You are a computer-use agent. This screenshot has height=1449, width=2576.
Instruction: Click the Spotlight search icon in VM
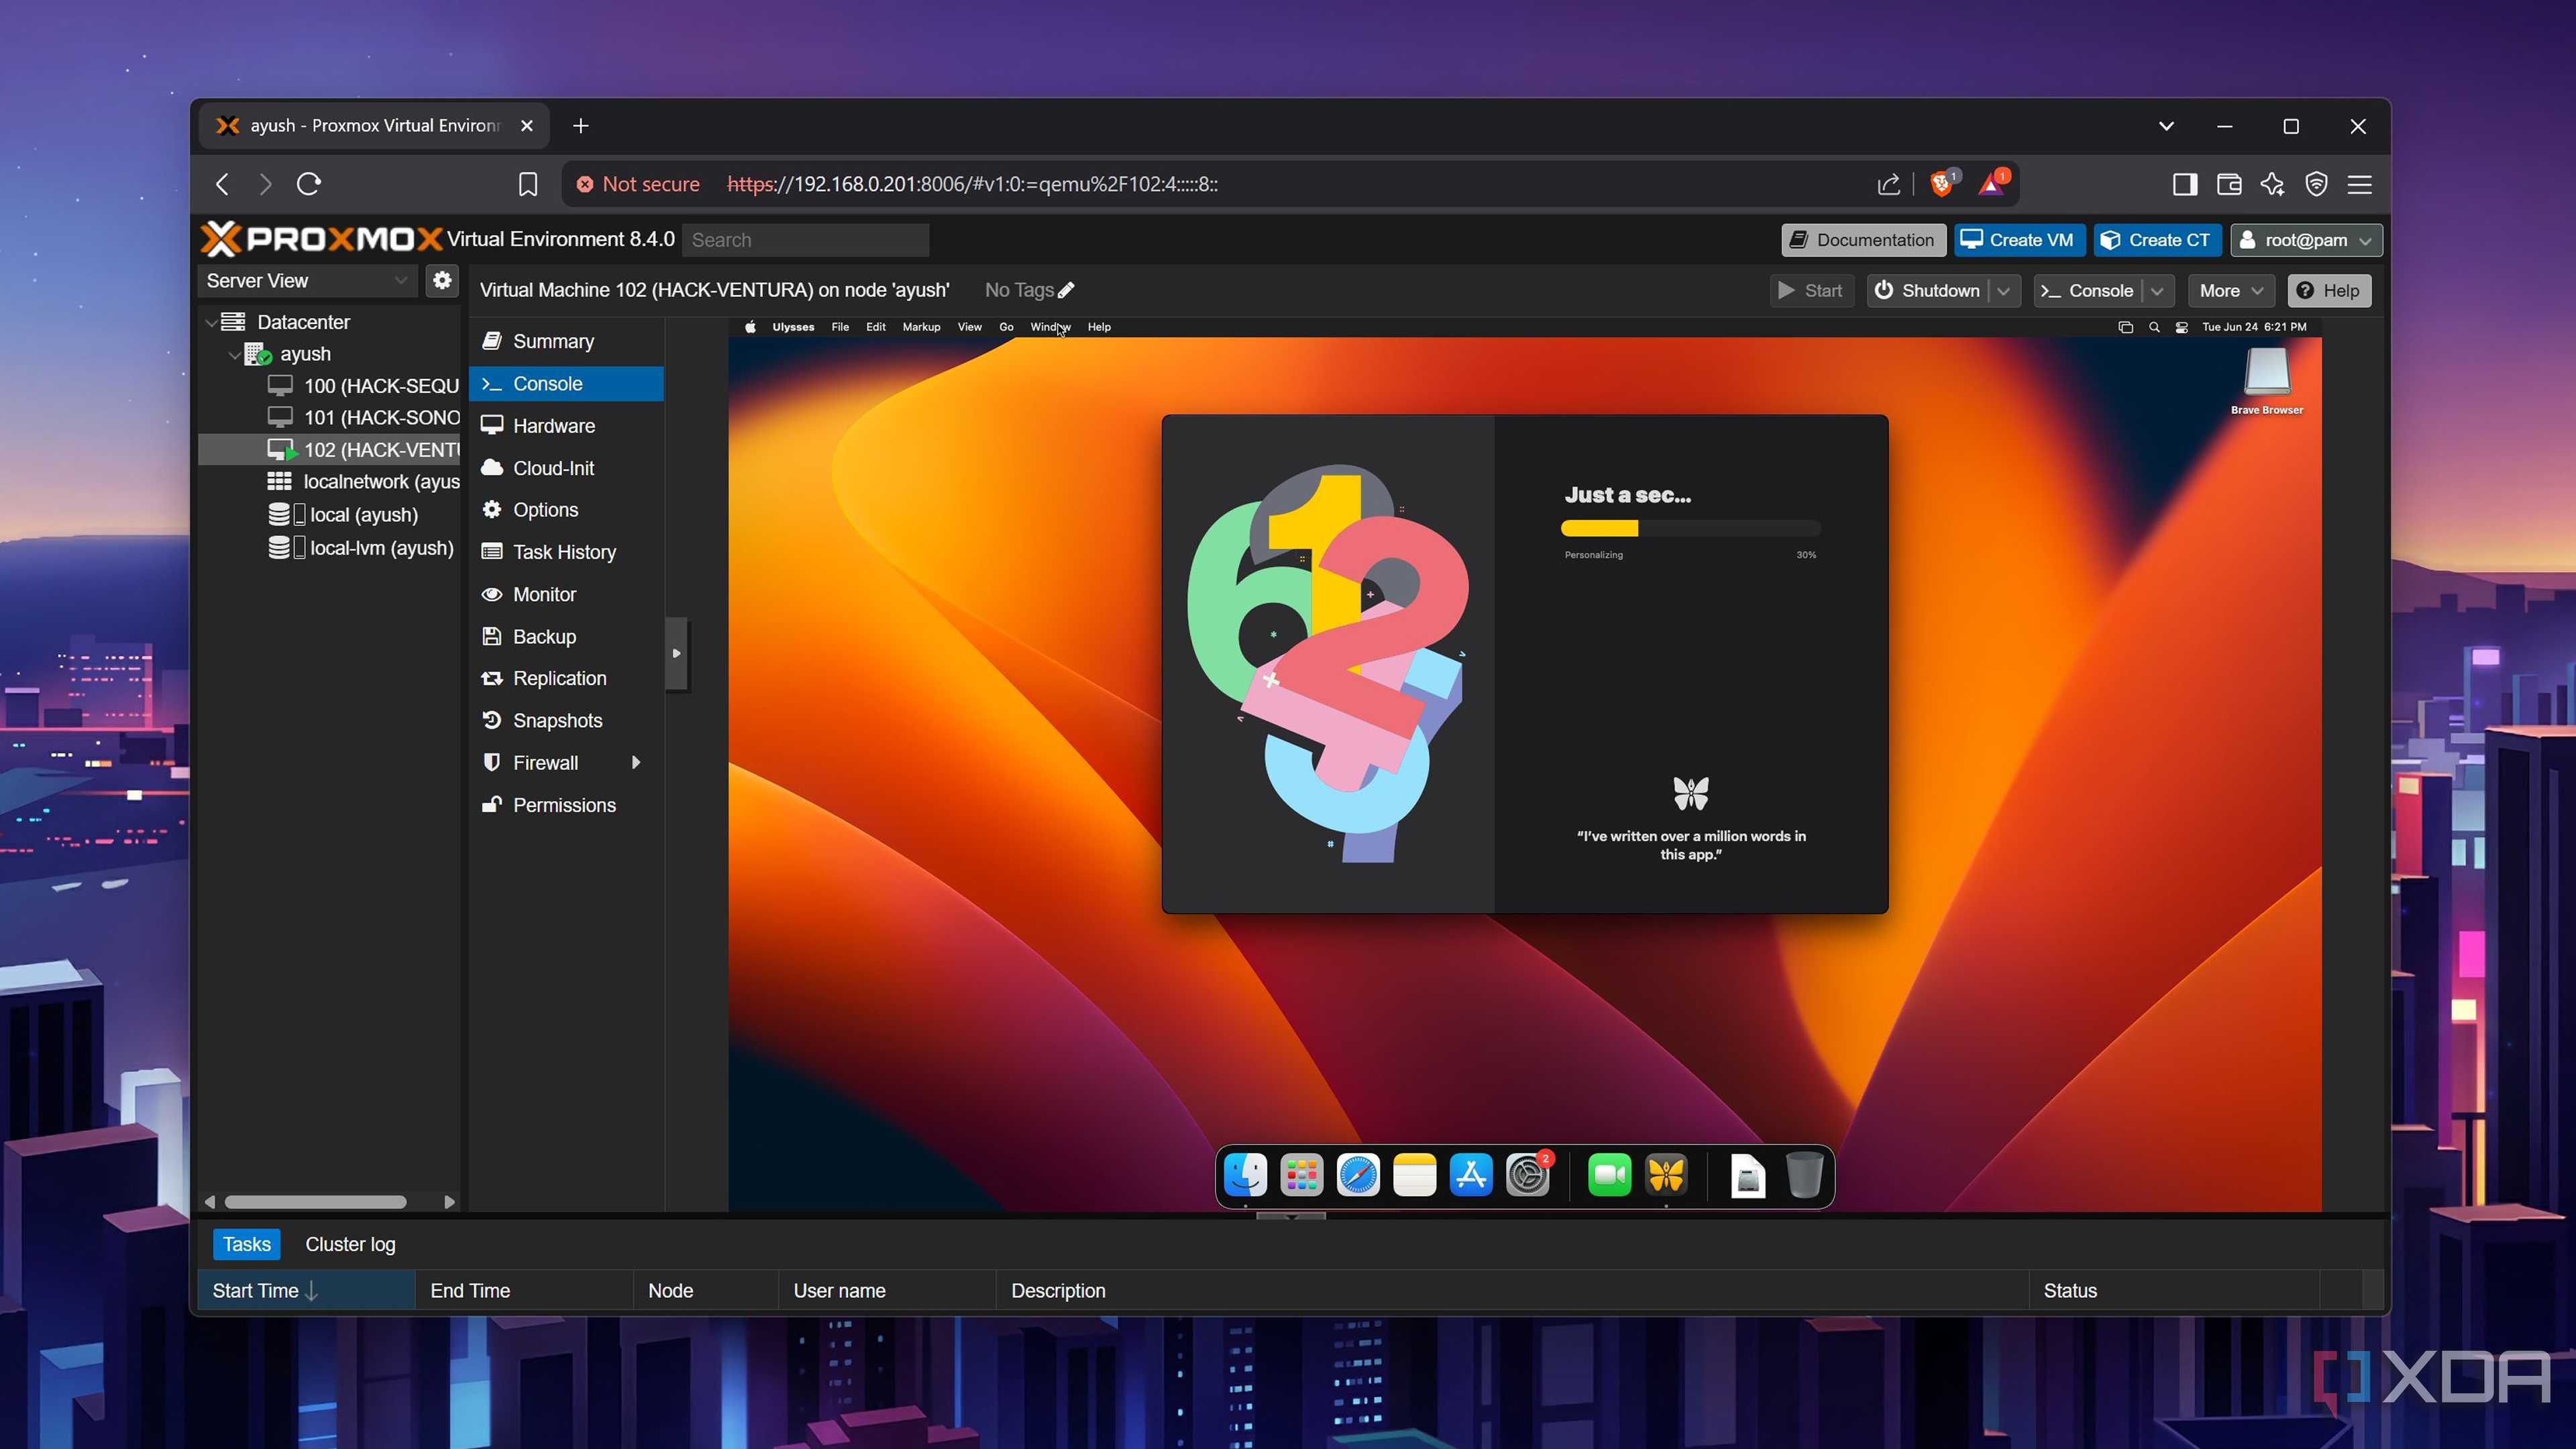tap(2154, 327)
